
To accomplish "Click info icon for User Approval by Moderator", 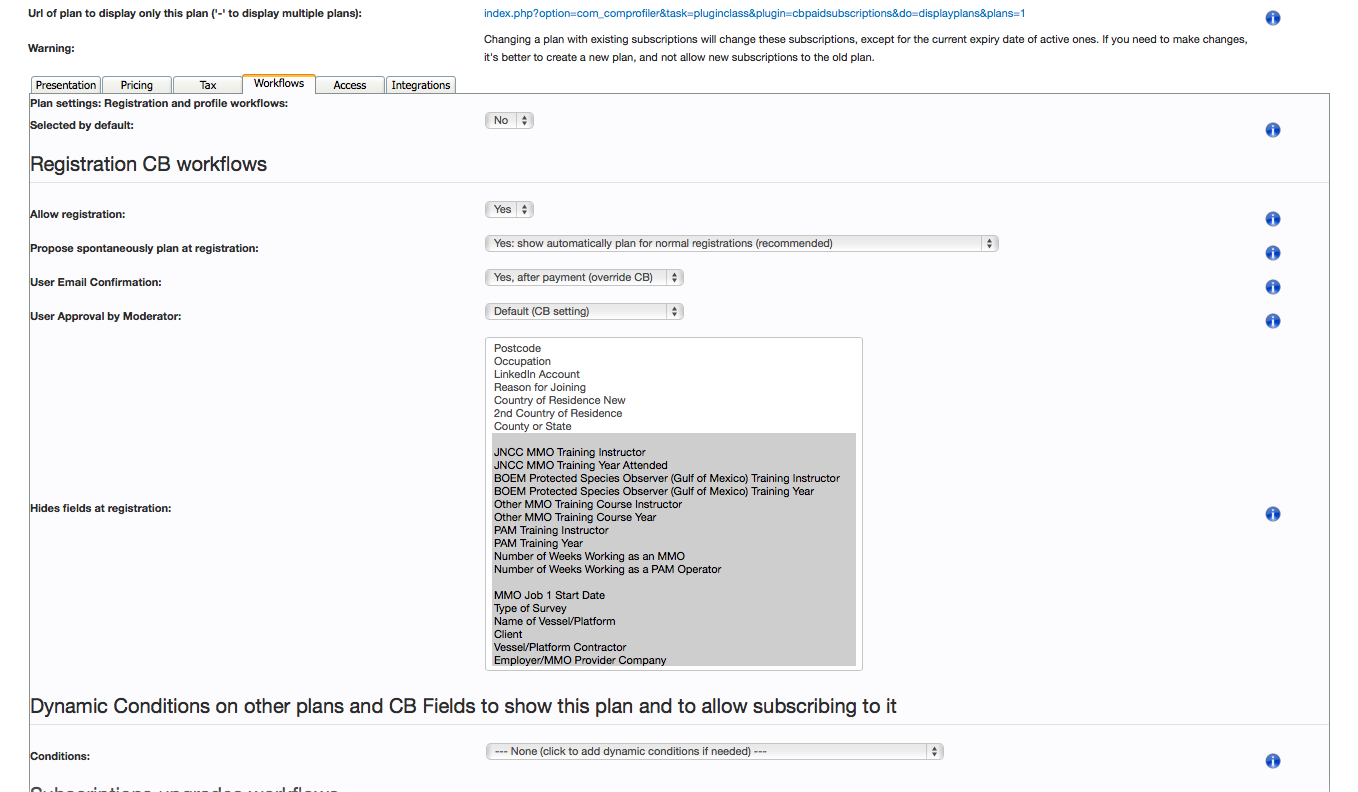I will coord(1273,321).
